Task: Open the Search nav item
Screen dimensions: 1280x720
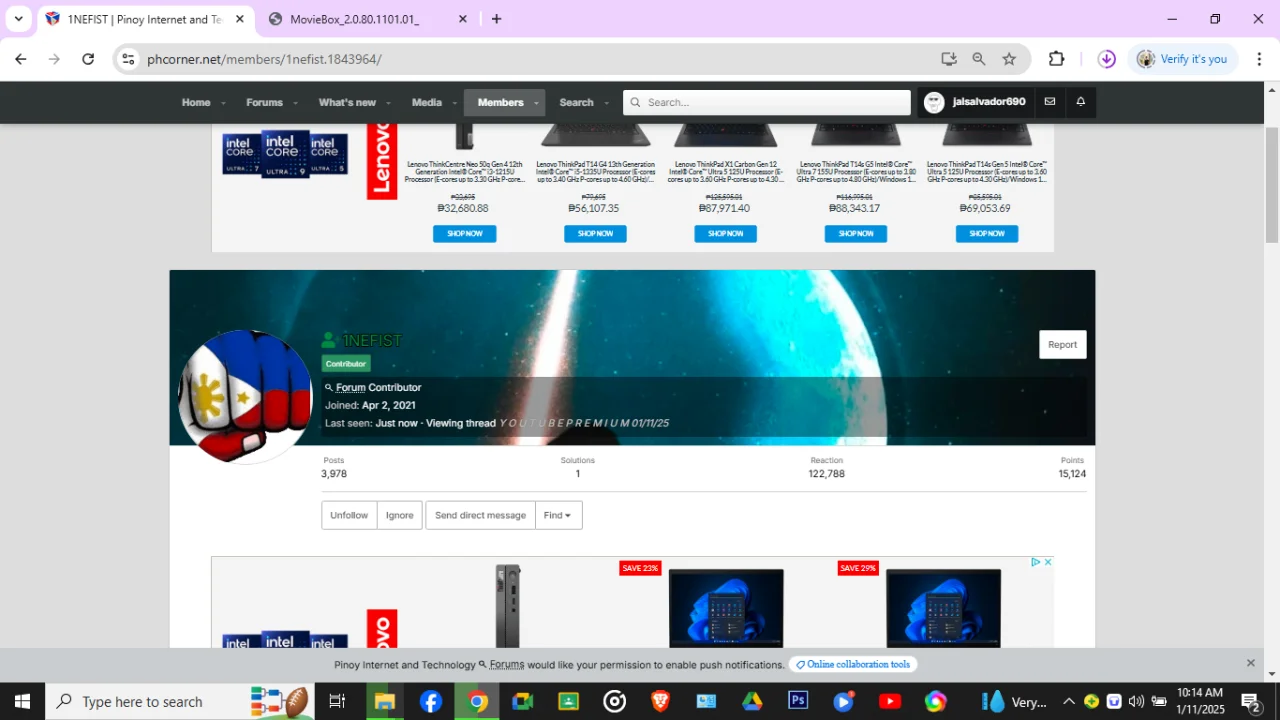Action: pyautogui.click(x=576, y=102)
